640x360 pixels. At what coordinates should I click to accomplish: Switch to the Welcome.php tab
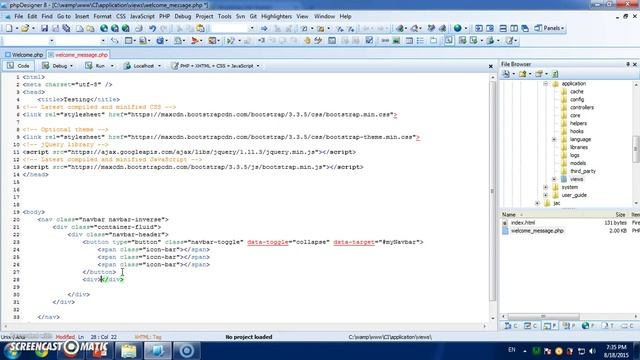pyautogui.click(x=24, y=55)
